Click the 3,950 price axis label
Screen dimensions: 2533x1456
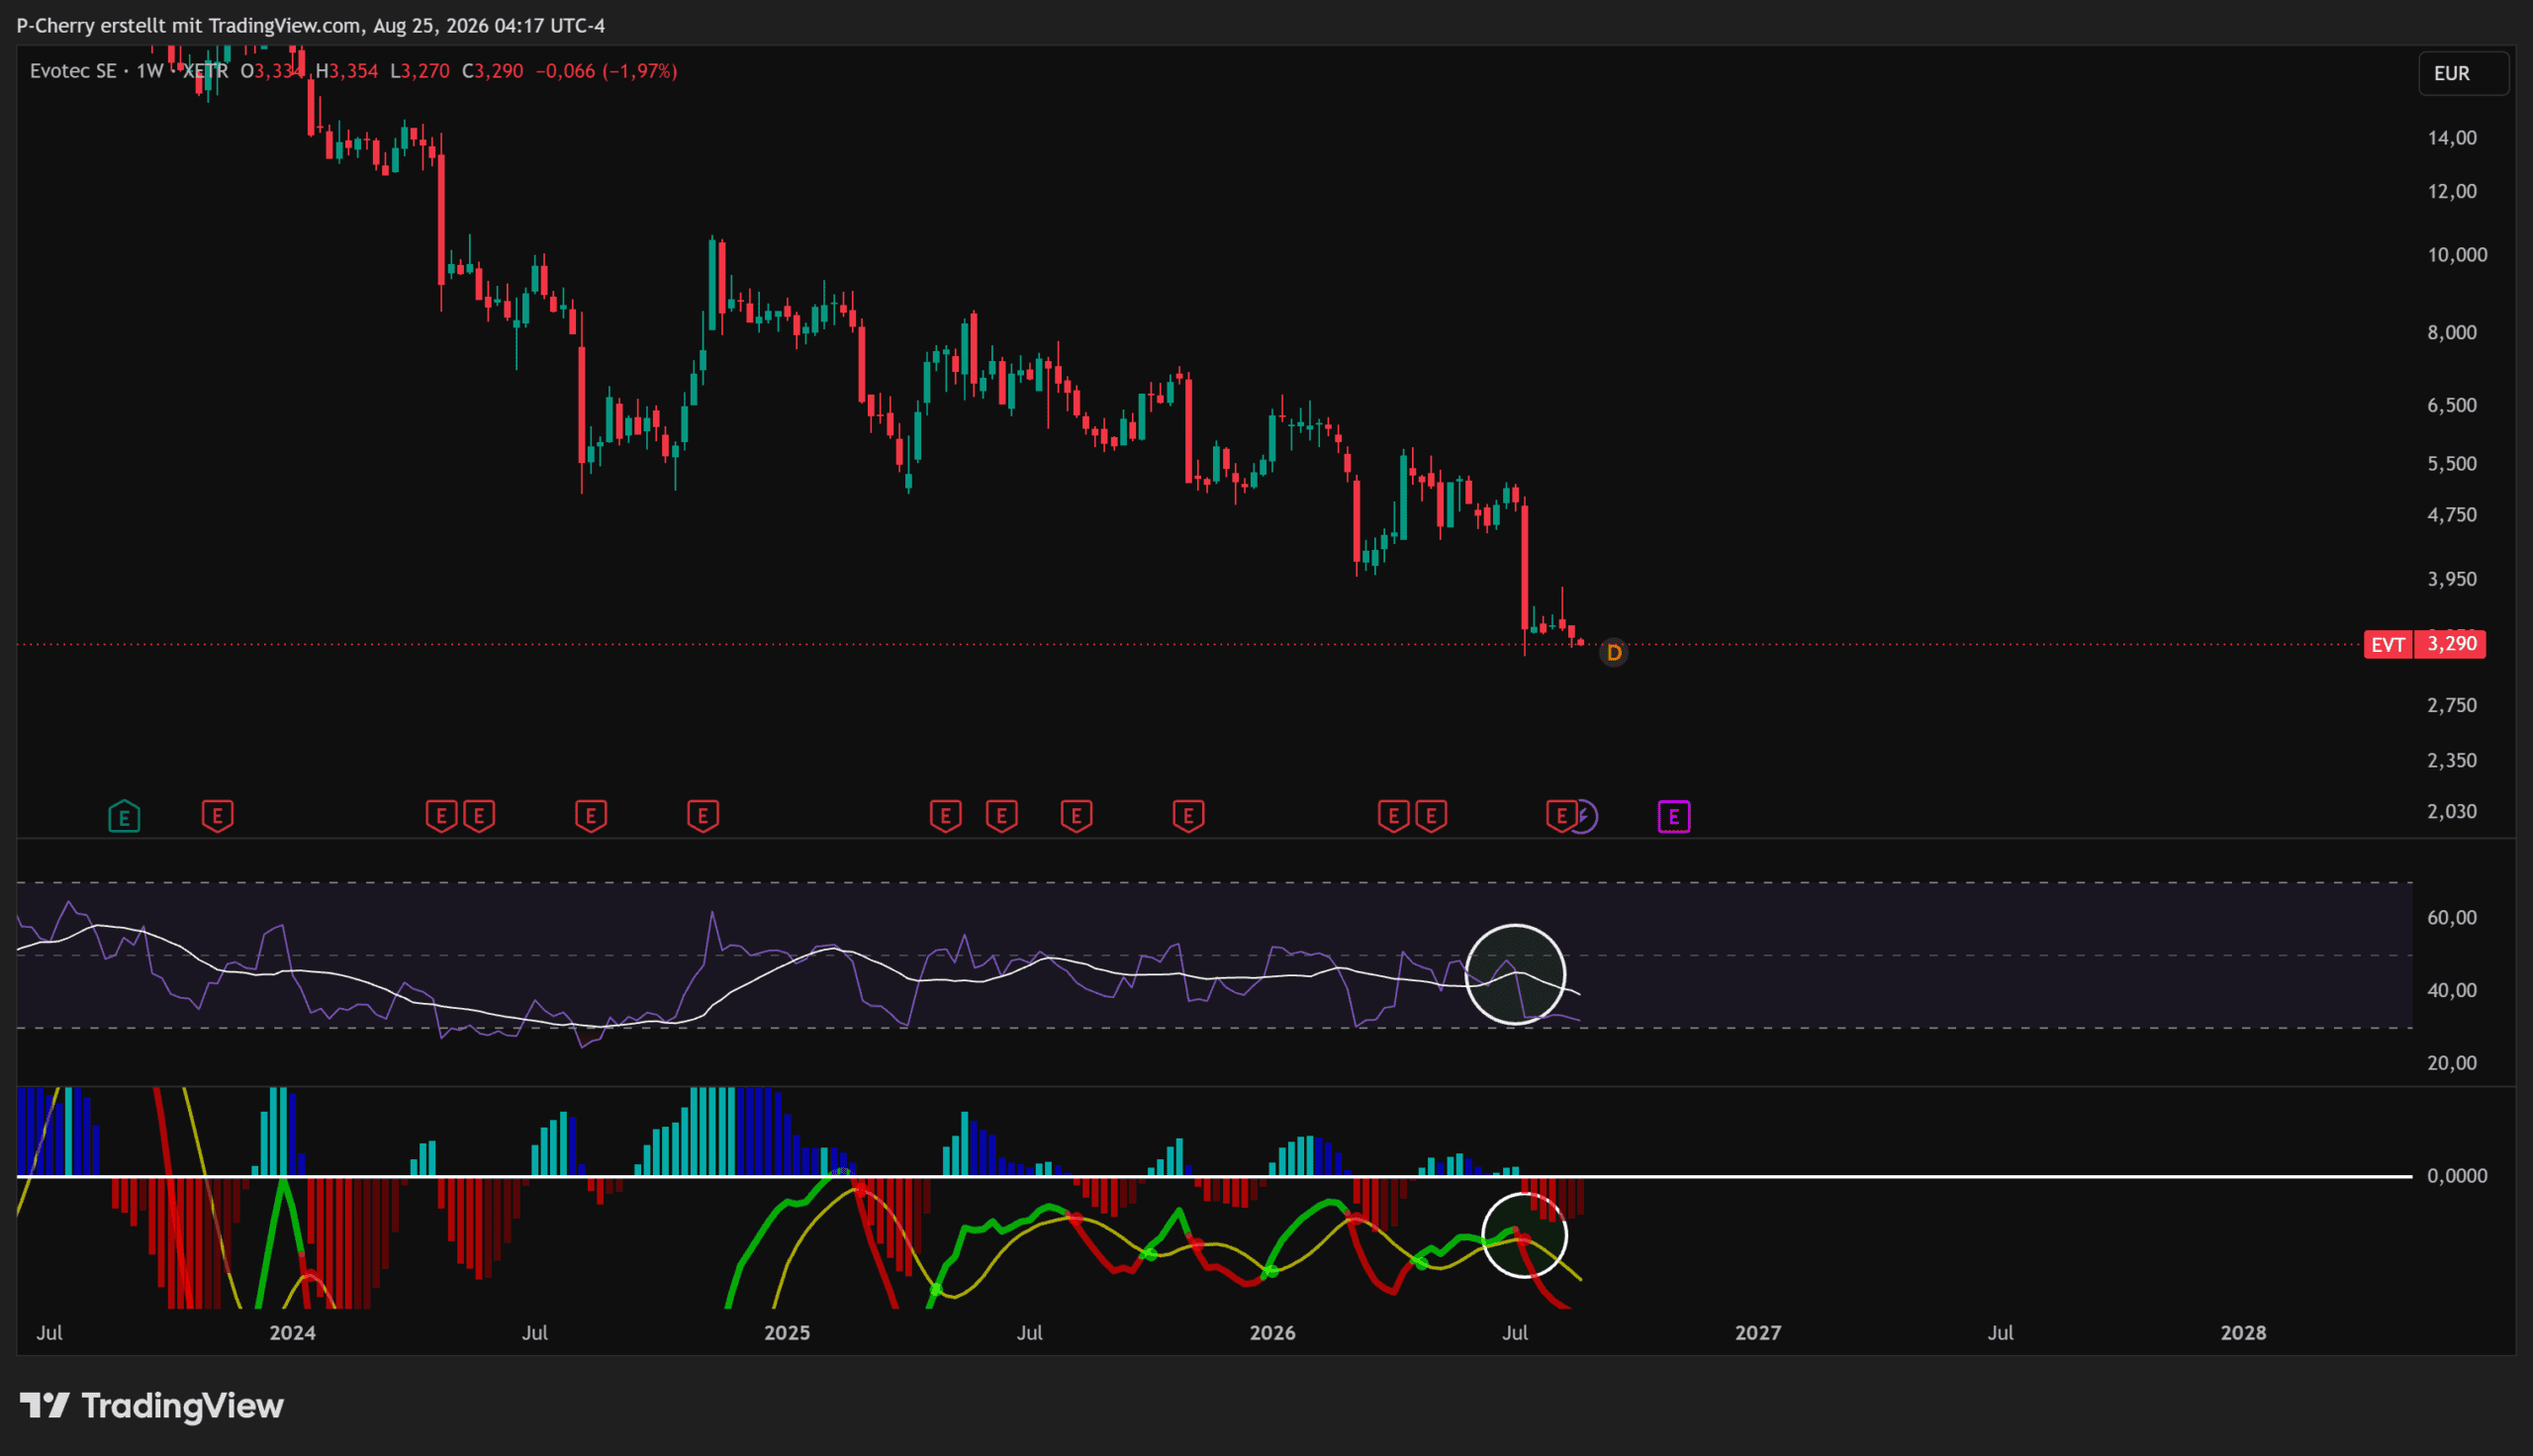[2453, 579]
